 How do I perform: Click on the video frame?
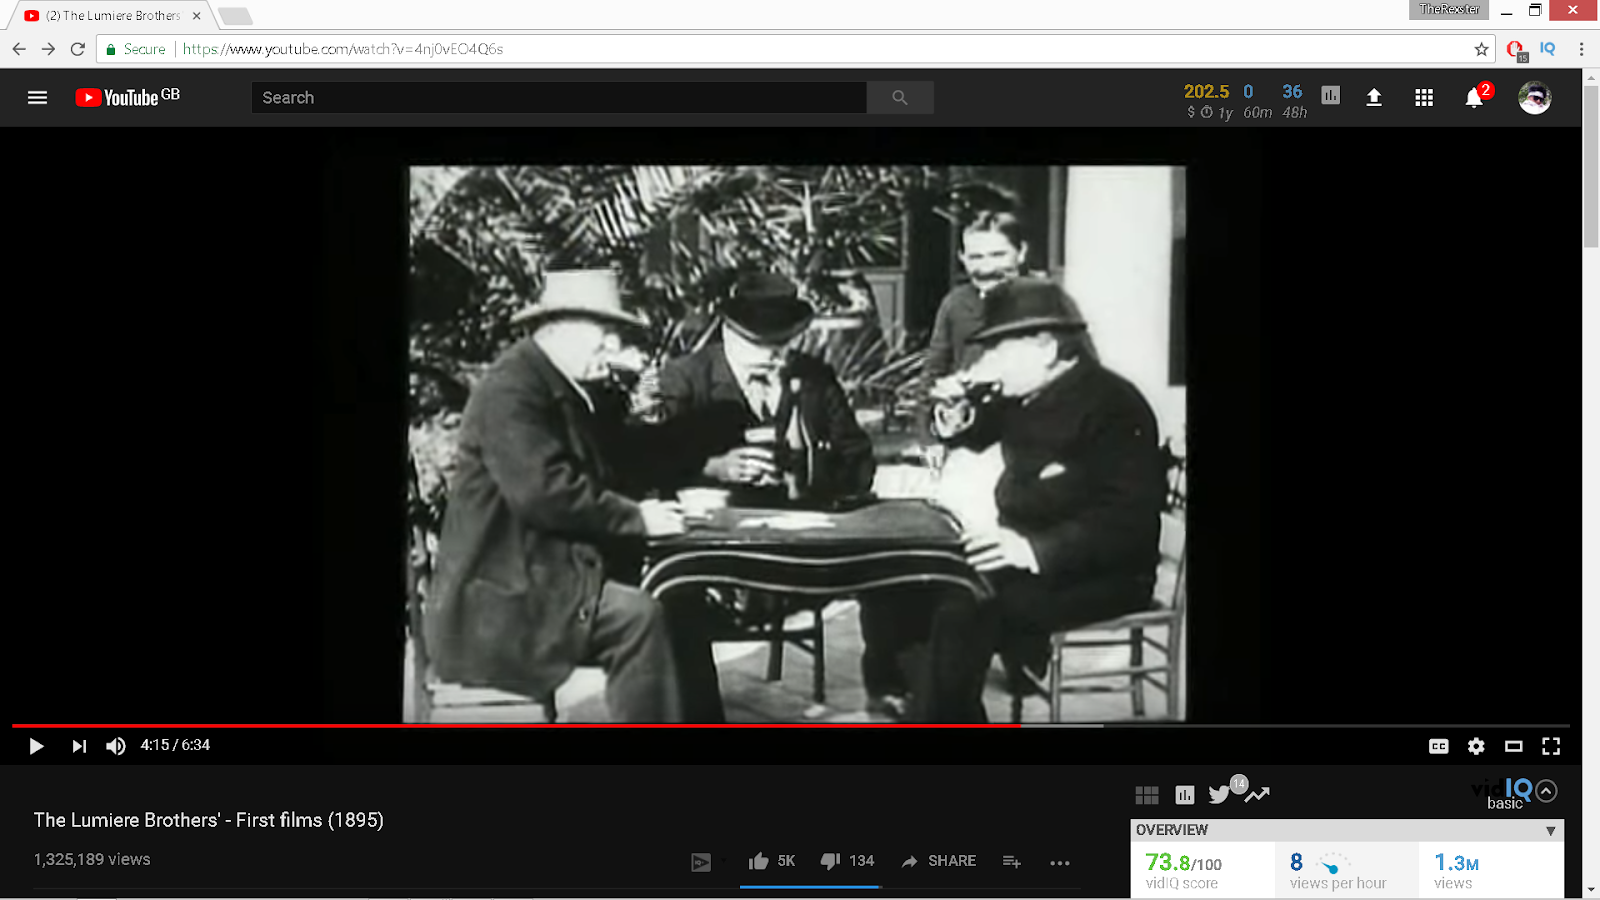click(x=795, y=443)
